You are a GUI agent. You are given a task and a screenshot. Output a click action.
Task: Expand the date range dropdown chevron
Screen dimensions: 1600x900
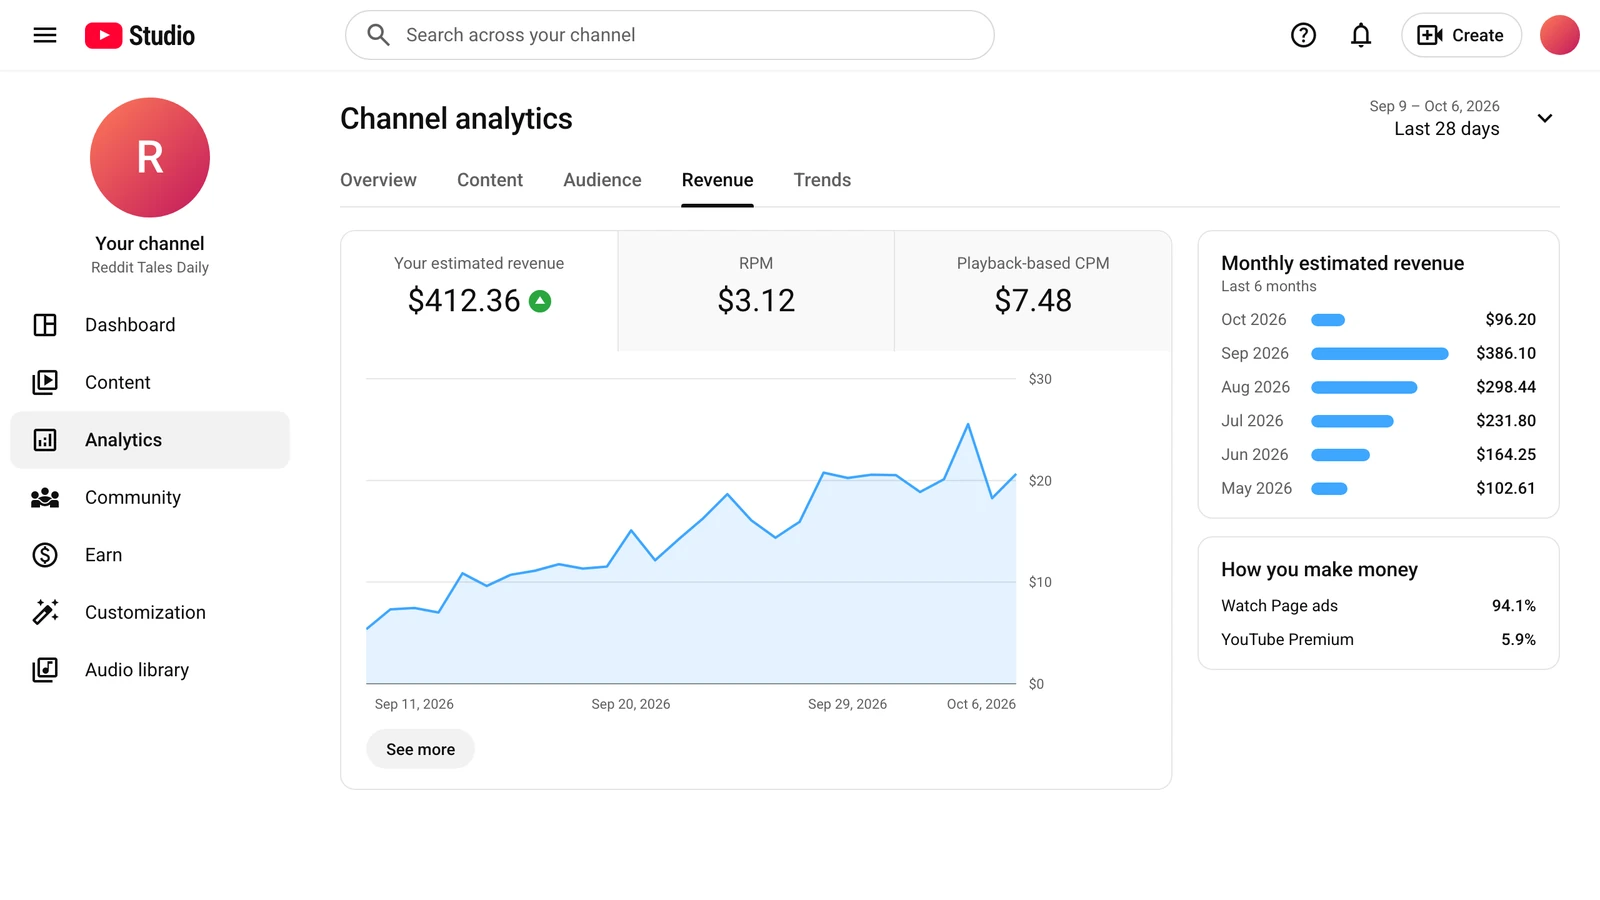(x=1545, y=118)
